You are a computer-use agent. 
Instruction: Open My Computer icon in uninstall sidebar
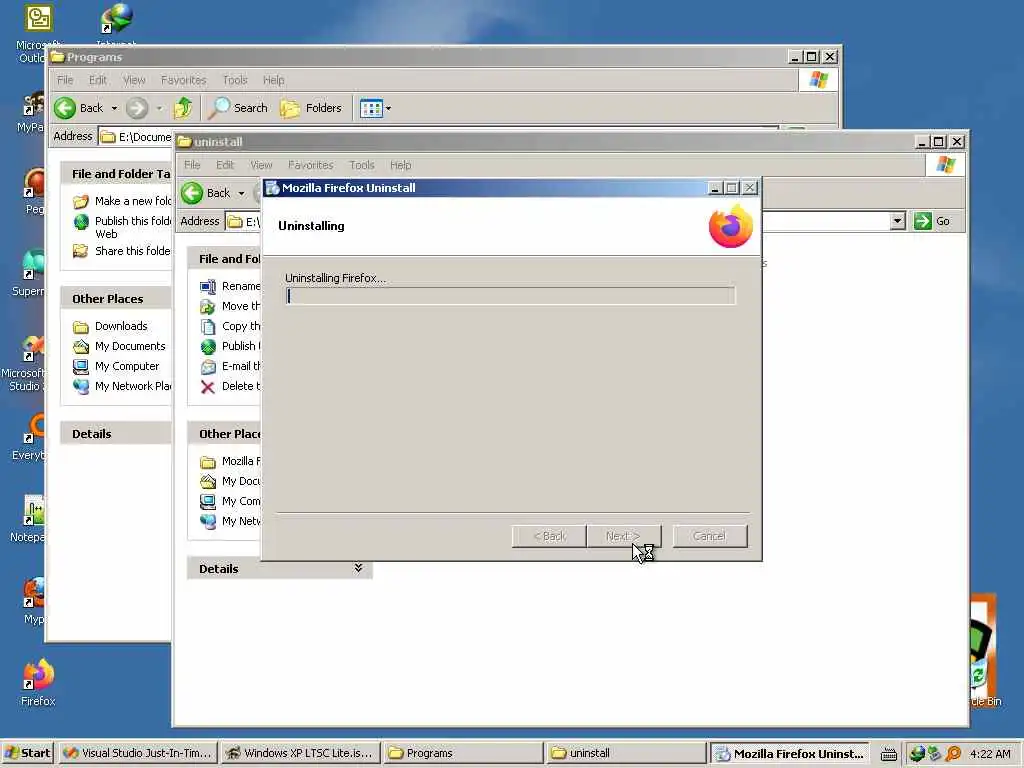[208, 502]
